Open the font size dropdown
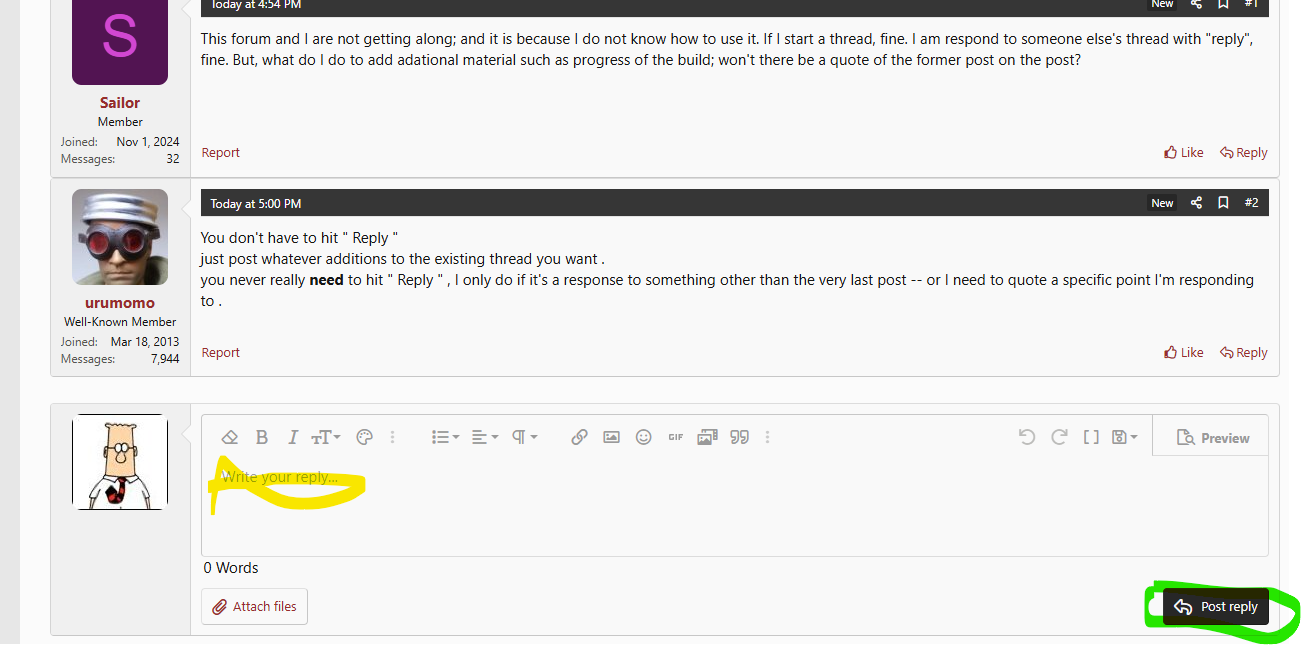1302x646 pixels. (326, 437)
